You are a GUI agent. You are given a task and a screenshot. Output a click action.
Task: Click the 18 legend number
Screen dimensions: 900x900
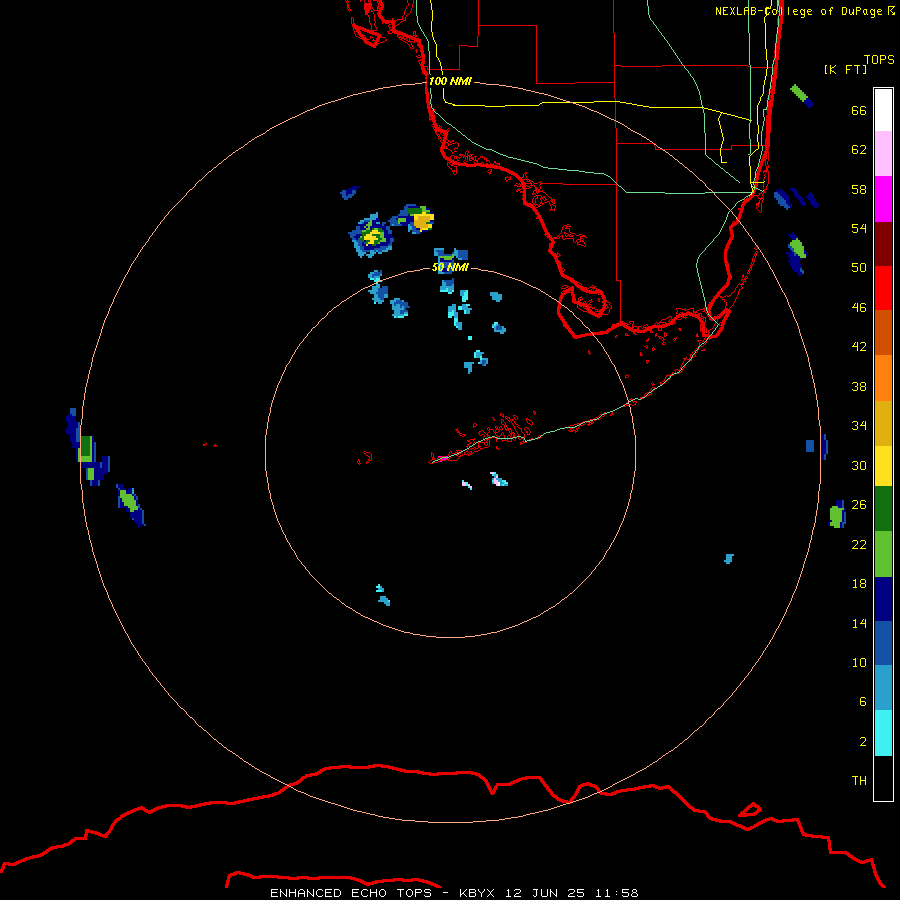[x=859, y=584]
